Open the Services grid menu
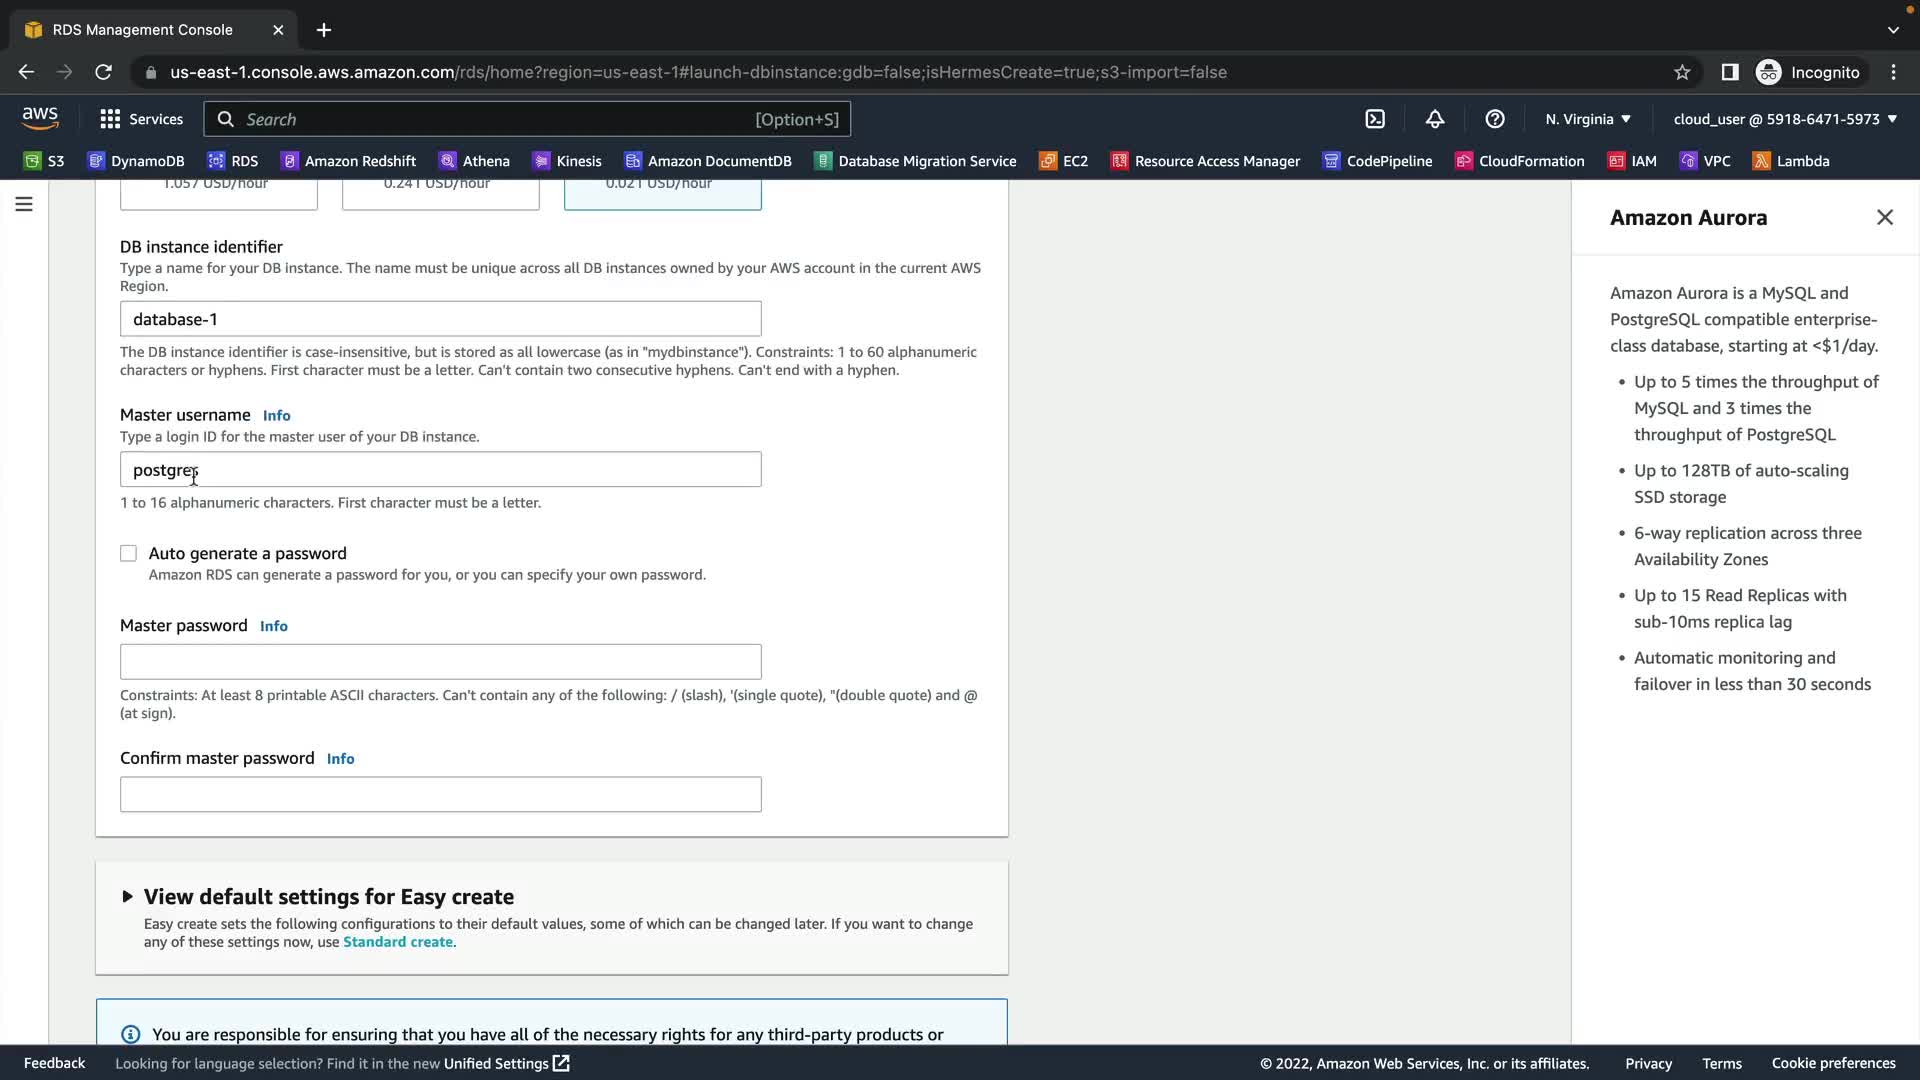 pyautogui.click(x=141, y=119)
